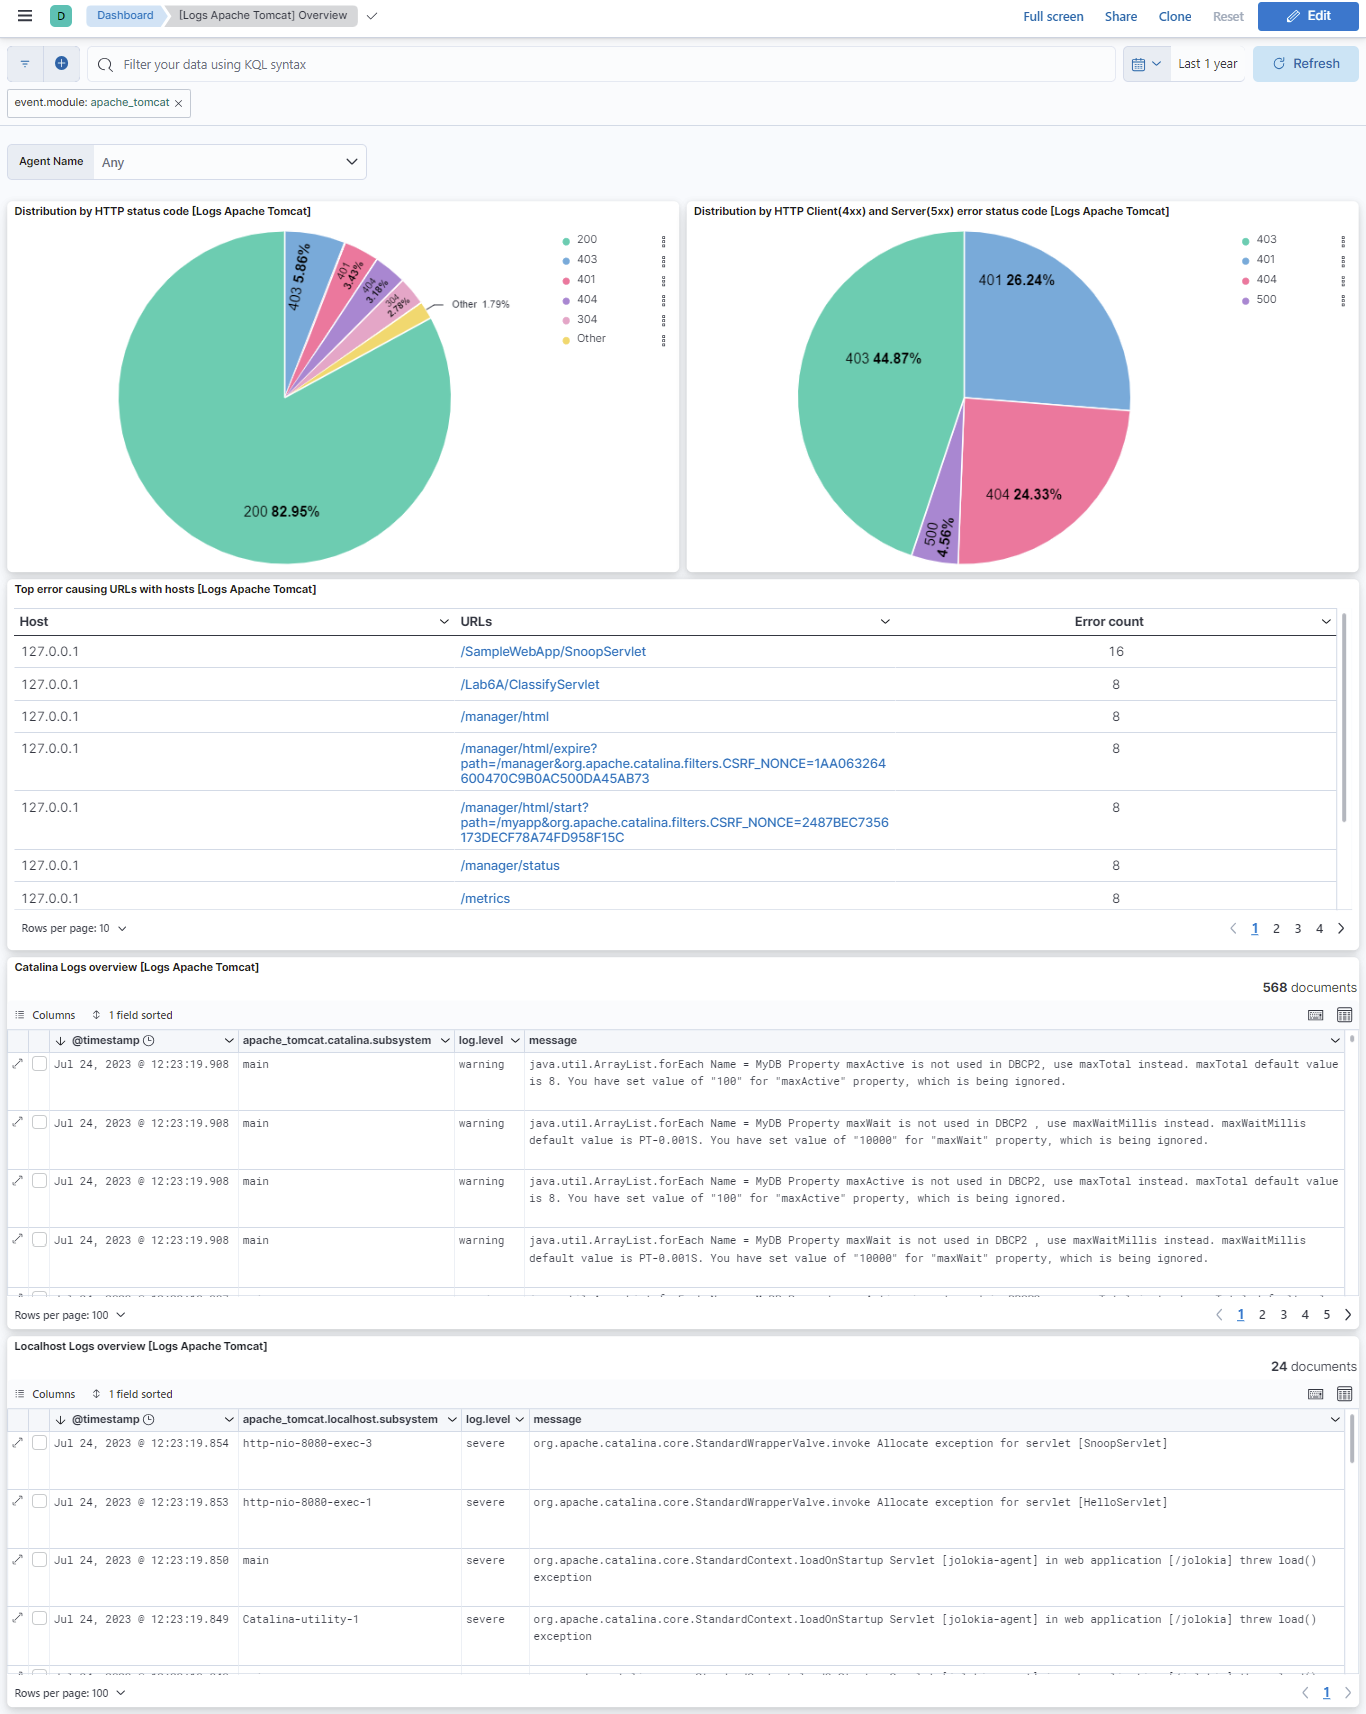This screenshot has width=1366, height=1714.
Task: Open the filter options menu icon
Action: pos(25,64)
